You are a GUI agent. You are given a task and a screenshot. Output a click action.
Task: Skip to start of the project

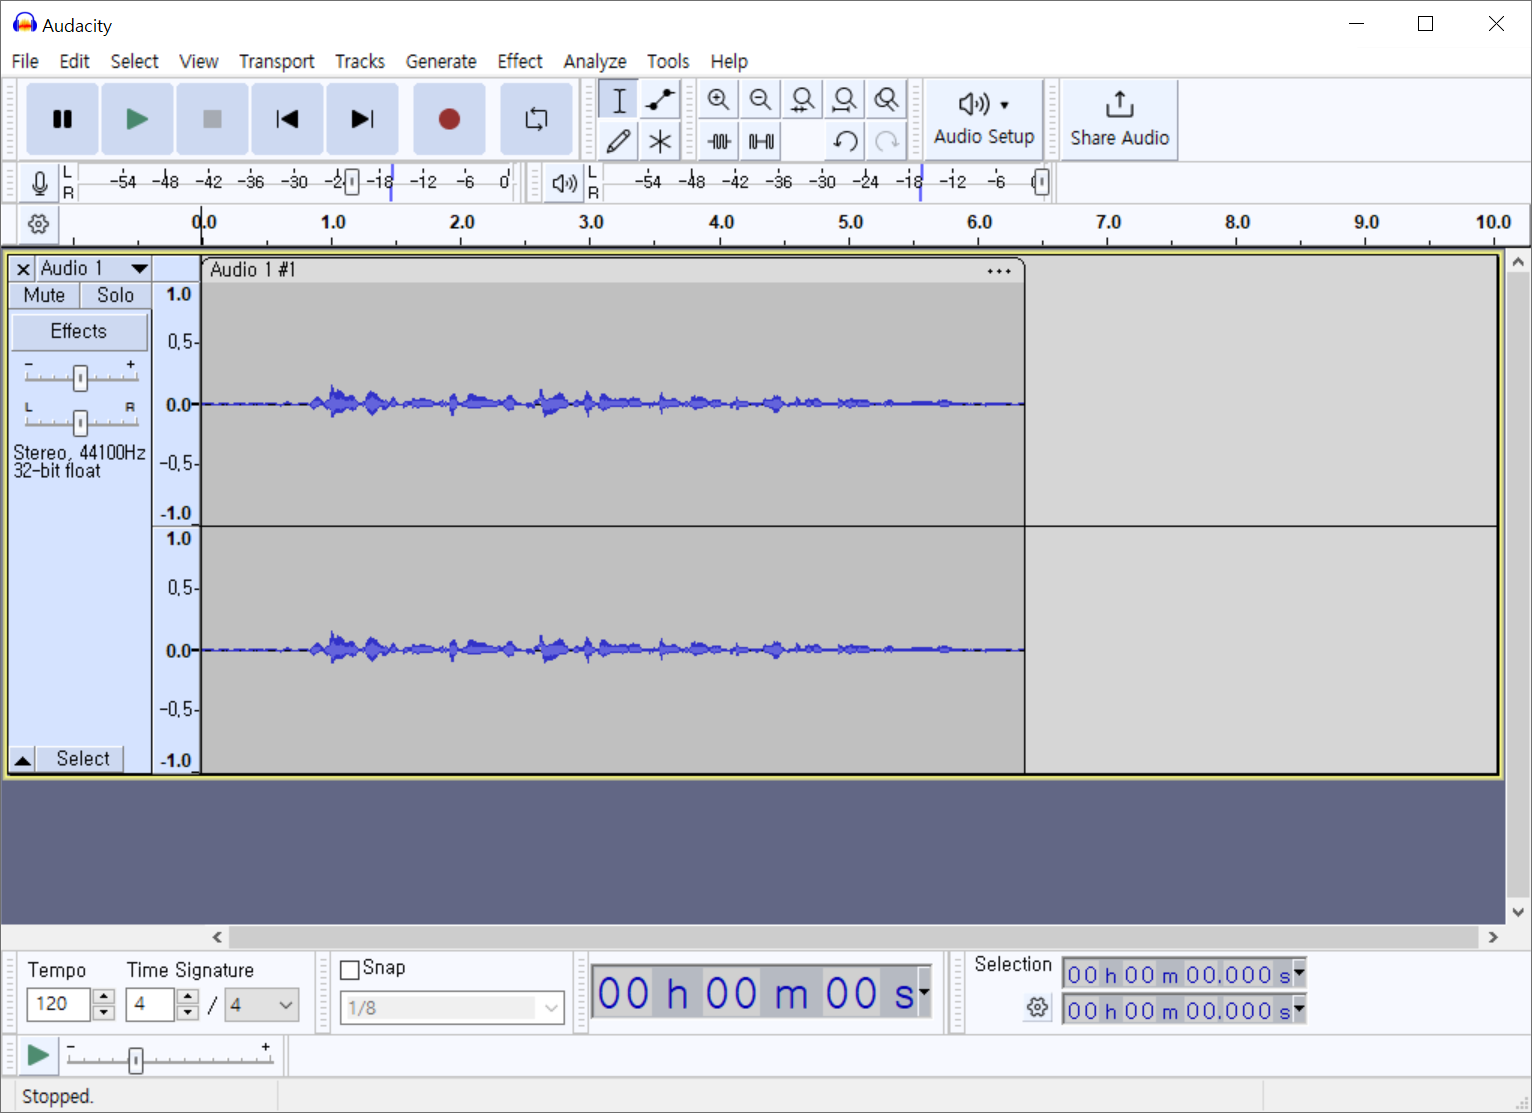(287, 119)
